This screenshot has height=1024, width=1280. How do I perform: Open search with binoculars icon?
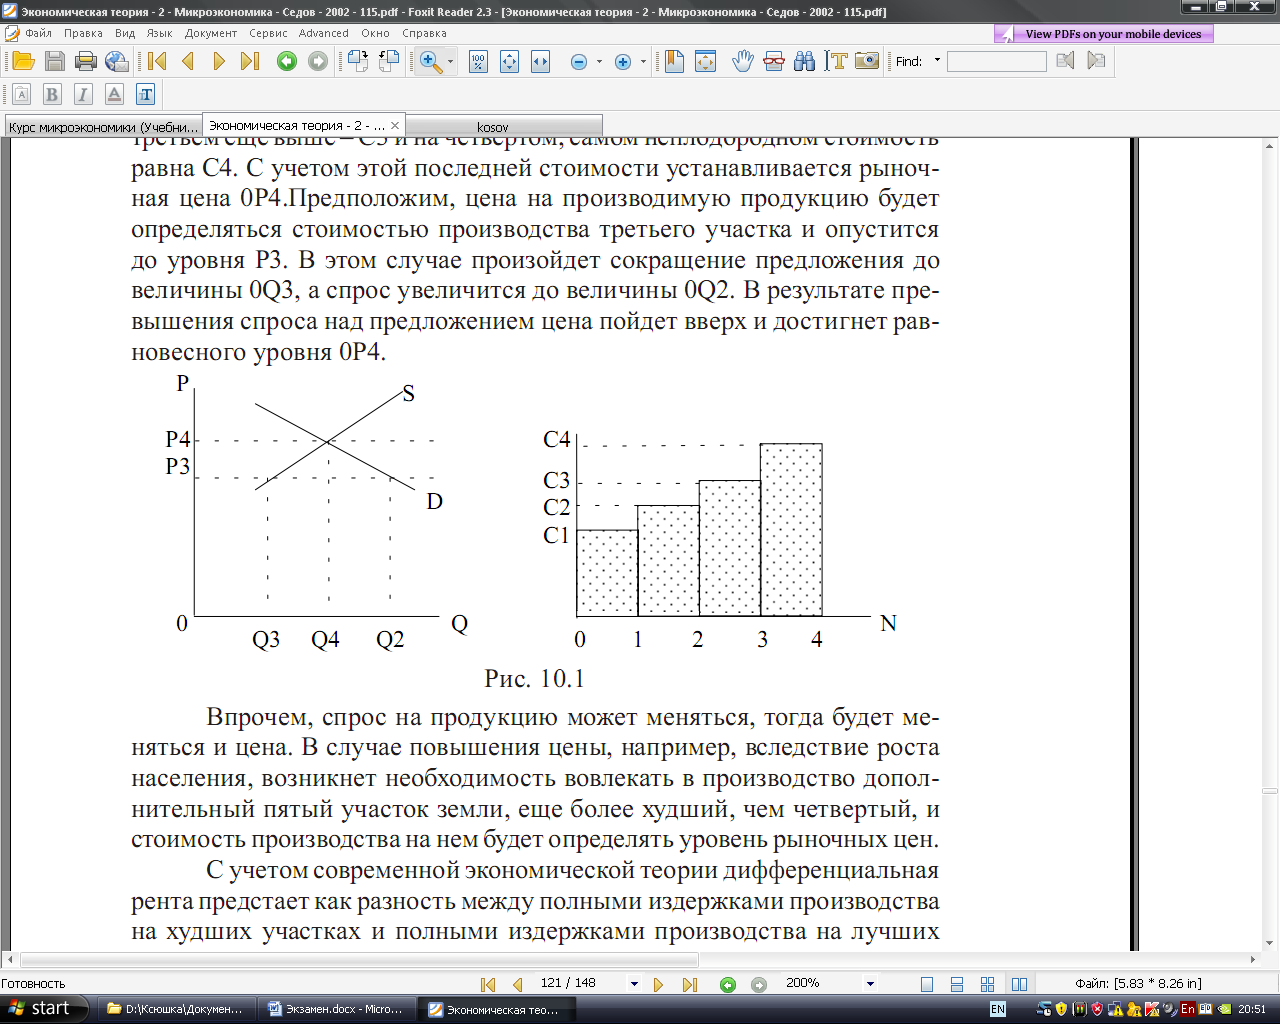tap(805, 61)
